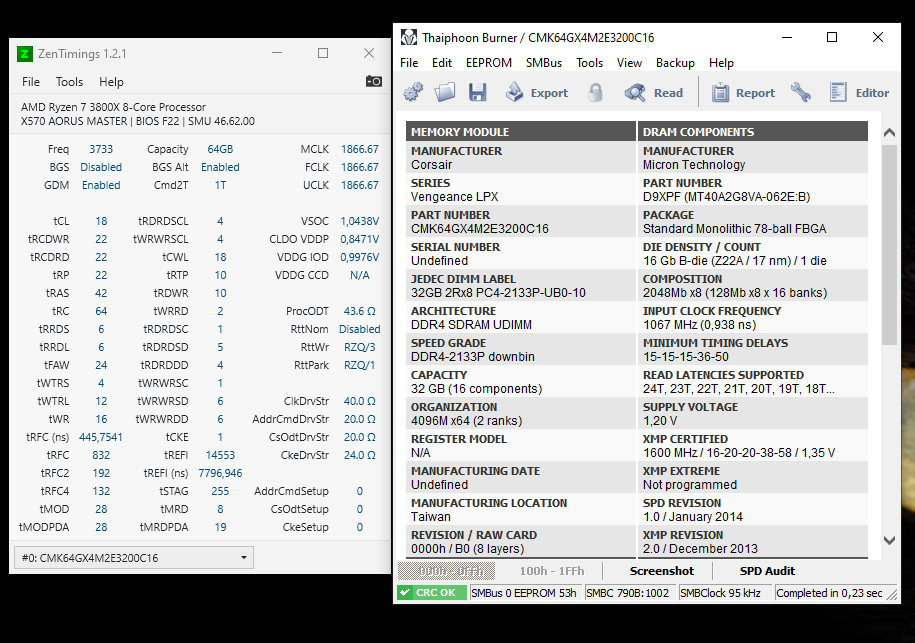Open the Backup menu
915x643 pixels.
click(x=675, y=62)
